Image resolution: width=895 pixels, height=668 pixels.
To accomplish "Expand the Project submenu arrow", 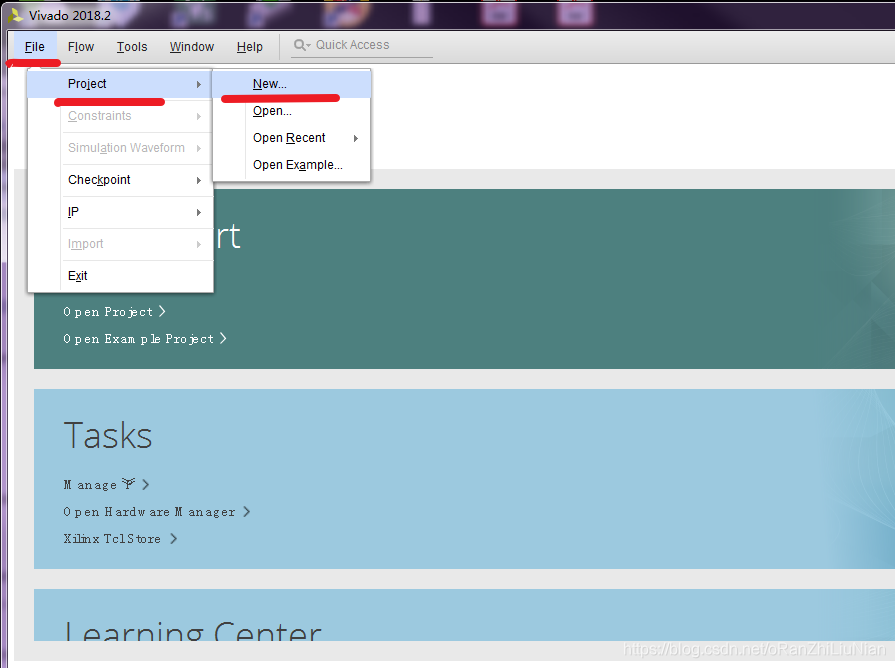I will (199, 84).
